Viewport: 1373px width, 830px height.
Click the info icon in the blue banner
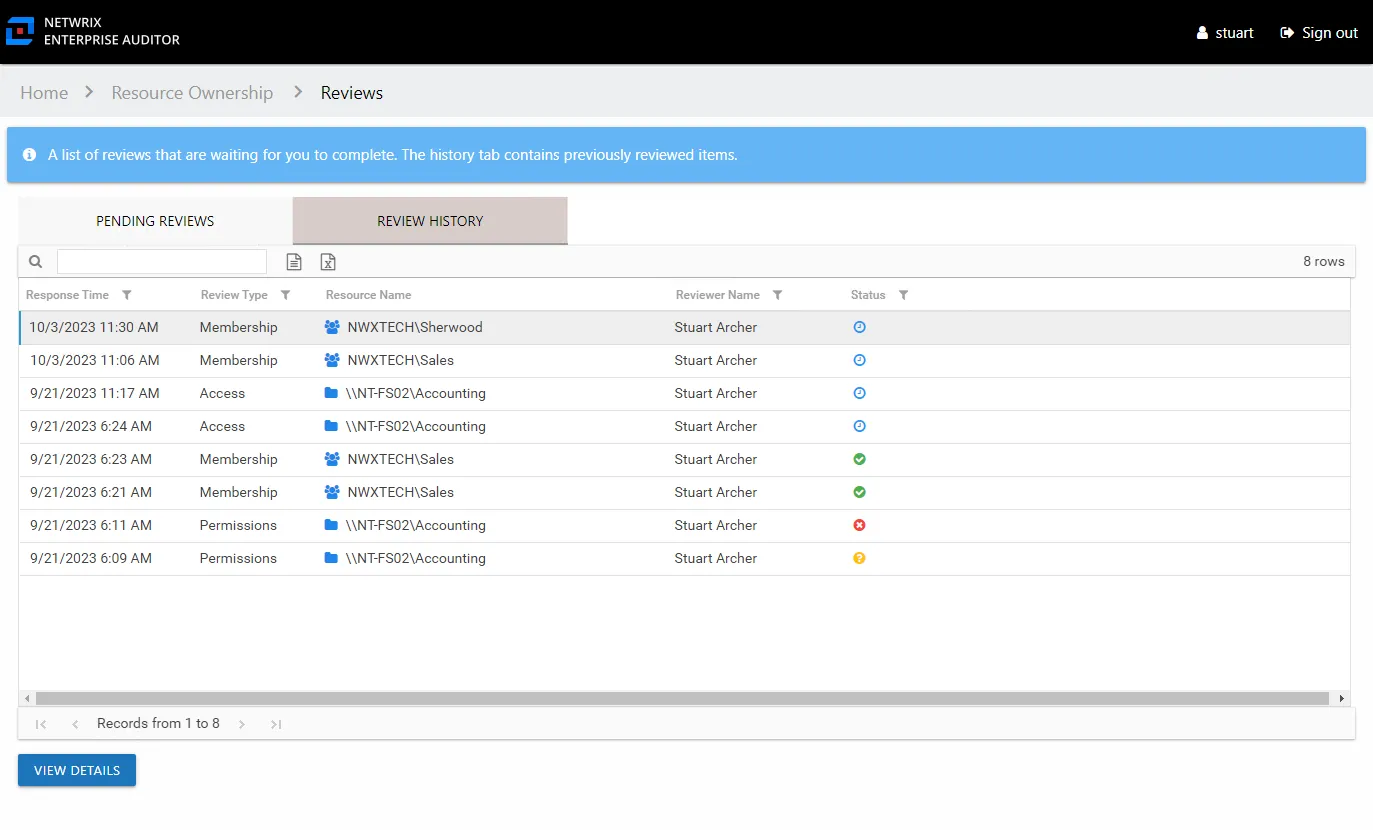(30, 155)
